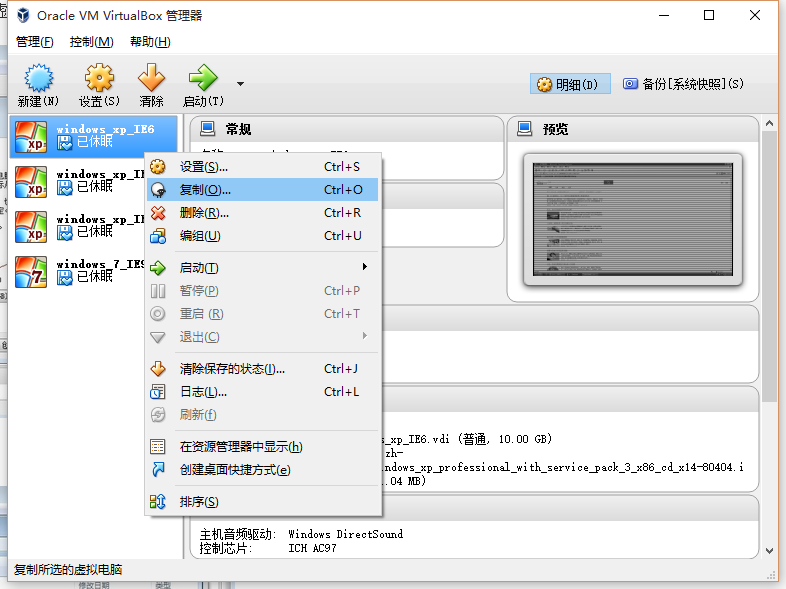The width and height of the screenshot is (786, 589).
Task: Choose 删除(R)... in context menu
Action: click(263, 213)
